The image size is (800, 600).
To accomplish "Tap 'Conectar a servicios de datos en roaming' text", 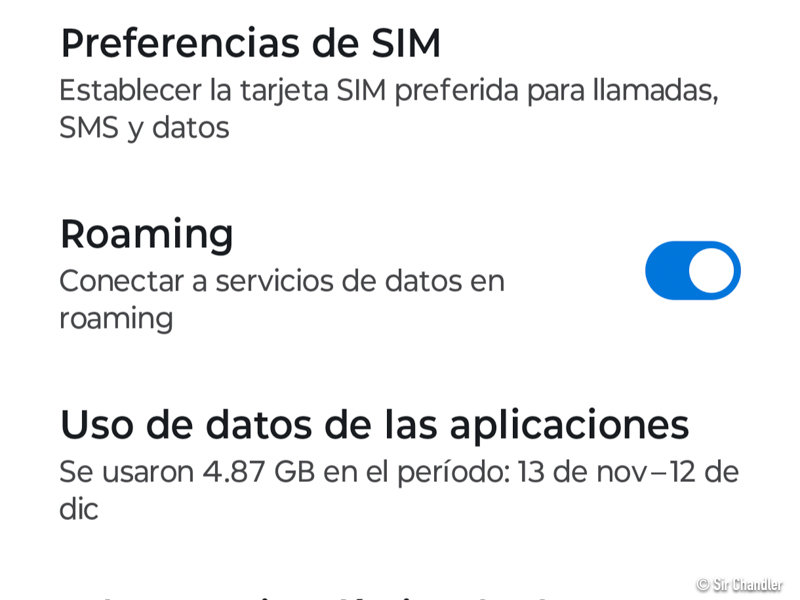I will (x=281, y=281).
